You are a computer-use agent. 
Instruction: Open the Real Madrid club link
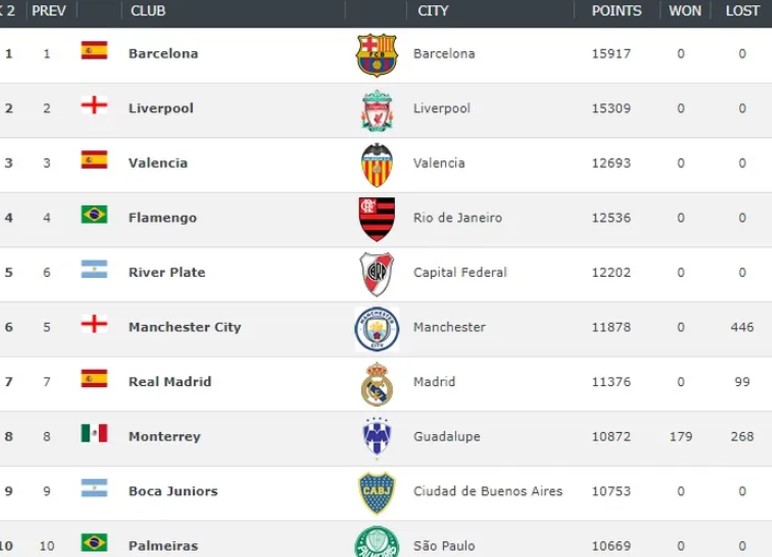pos(170,382)
